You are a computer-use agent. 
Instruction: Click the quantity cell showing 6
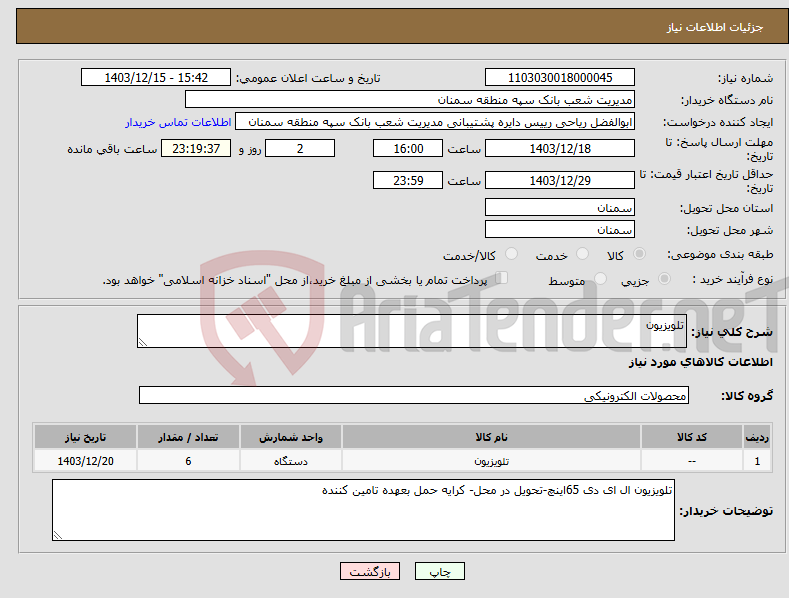188,461
